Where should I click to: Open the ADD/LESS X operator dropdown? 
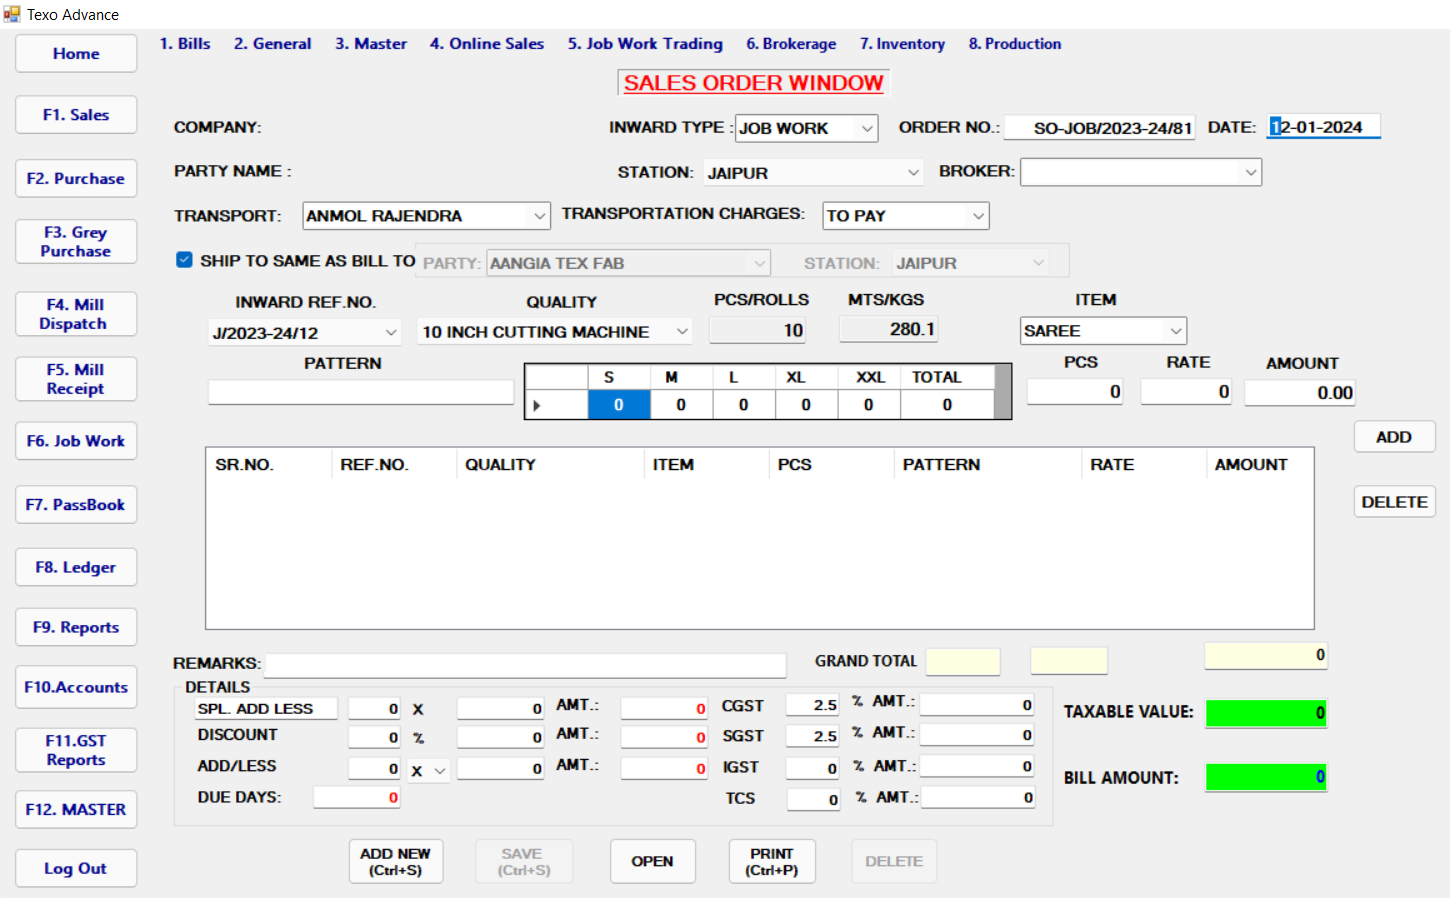click(x=439, y=770)
